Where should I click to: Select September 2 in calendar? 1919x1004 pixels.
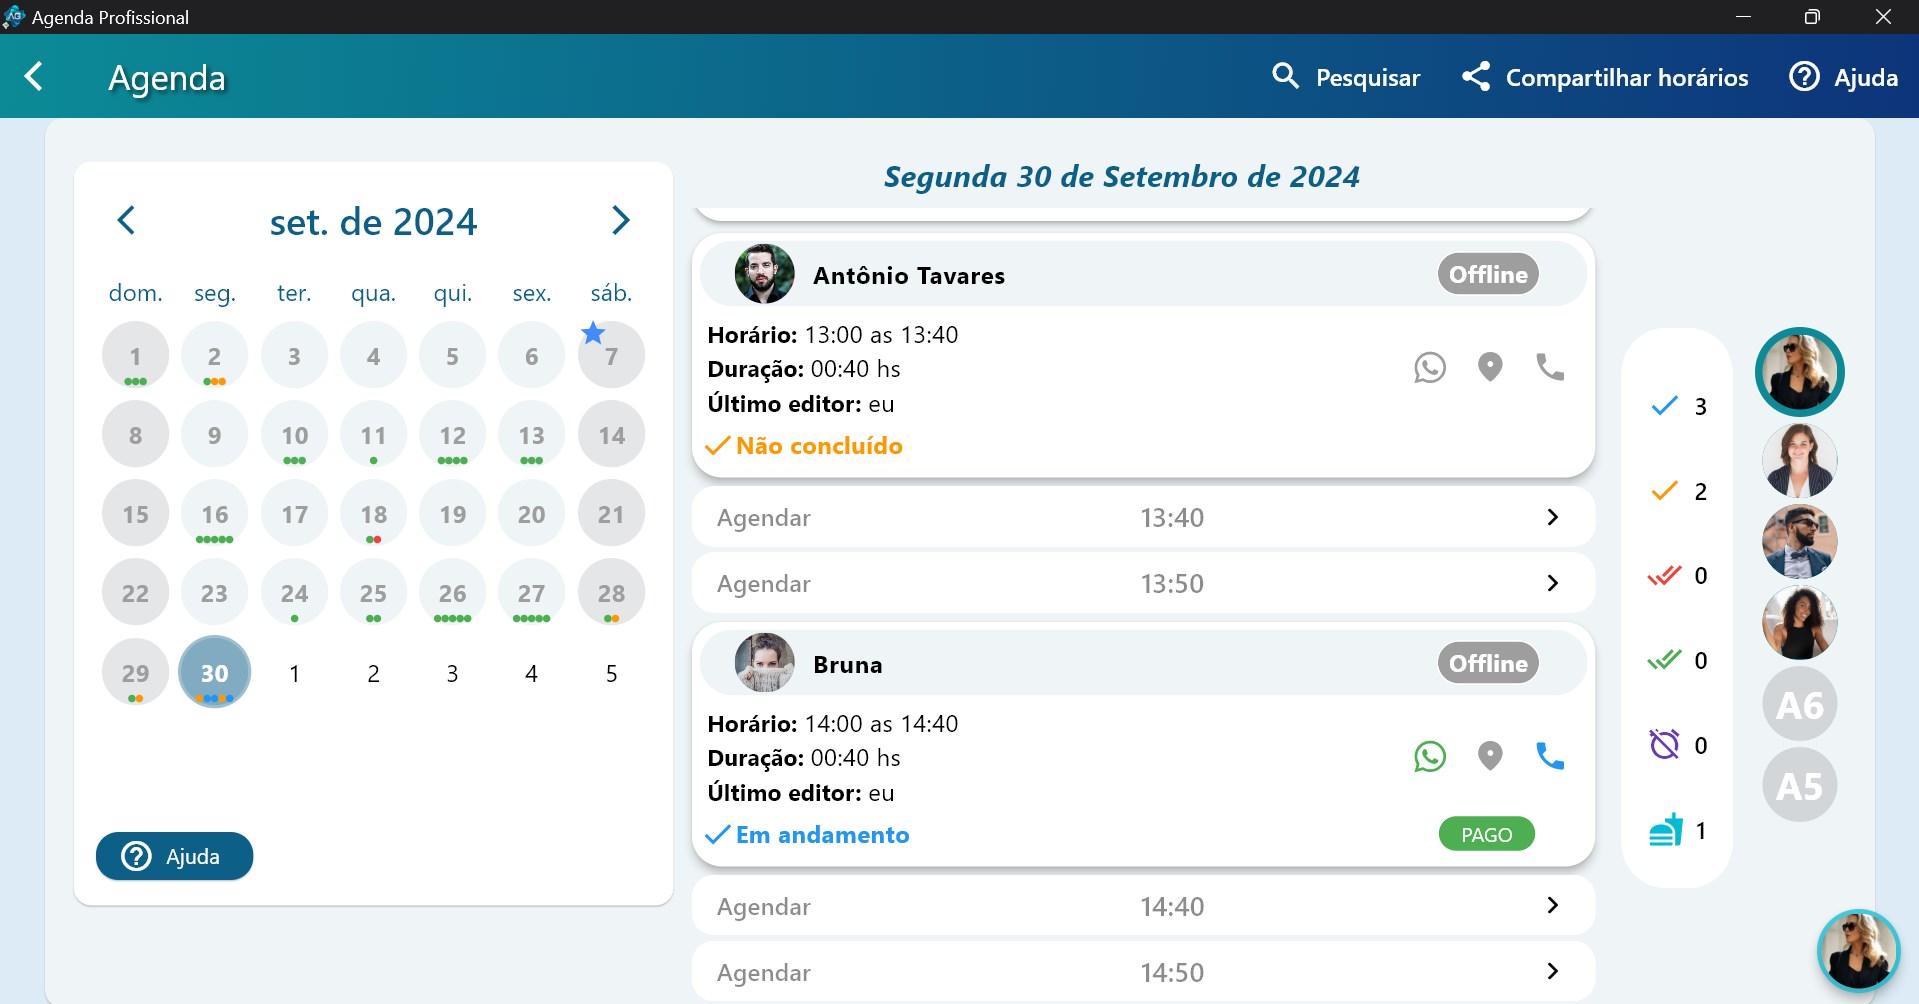tap(214, 355)
